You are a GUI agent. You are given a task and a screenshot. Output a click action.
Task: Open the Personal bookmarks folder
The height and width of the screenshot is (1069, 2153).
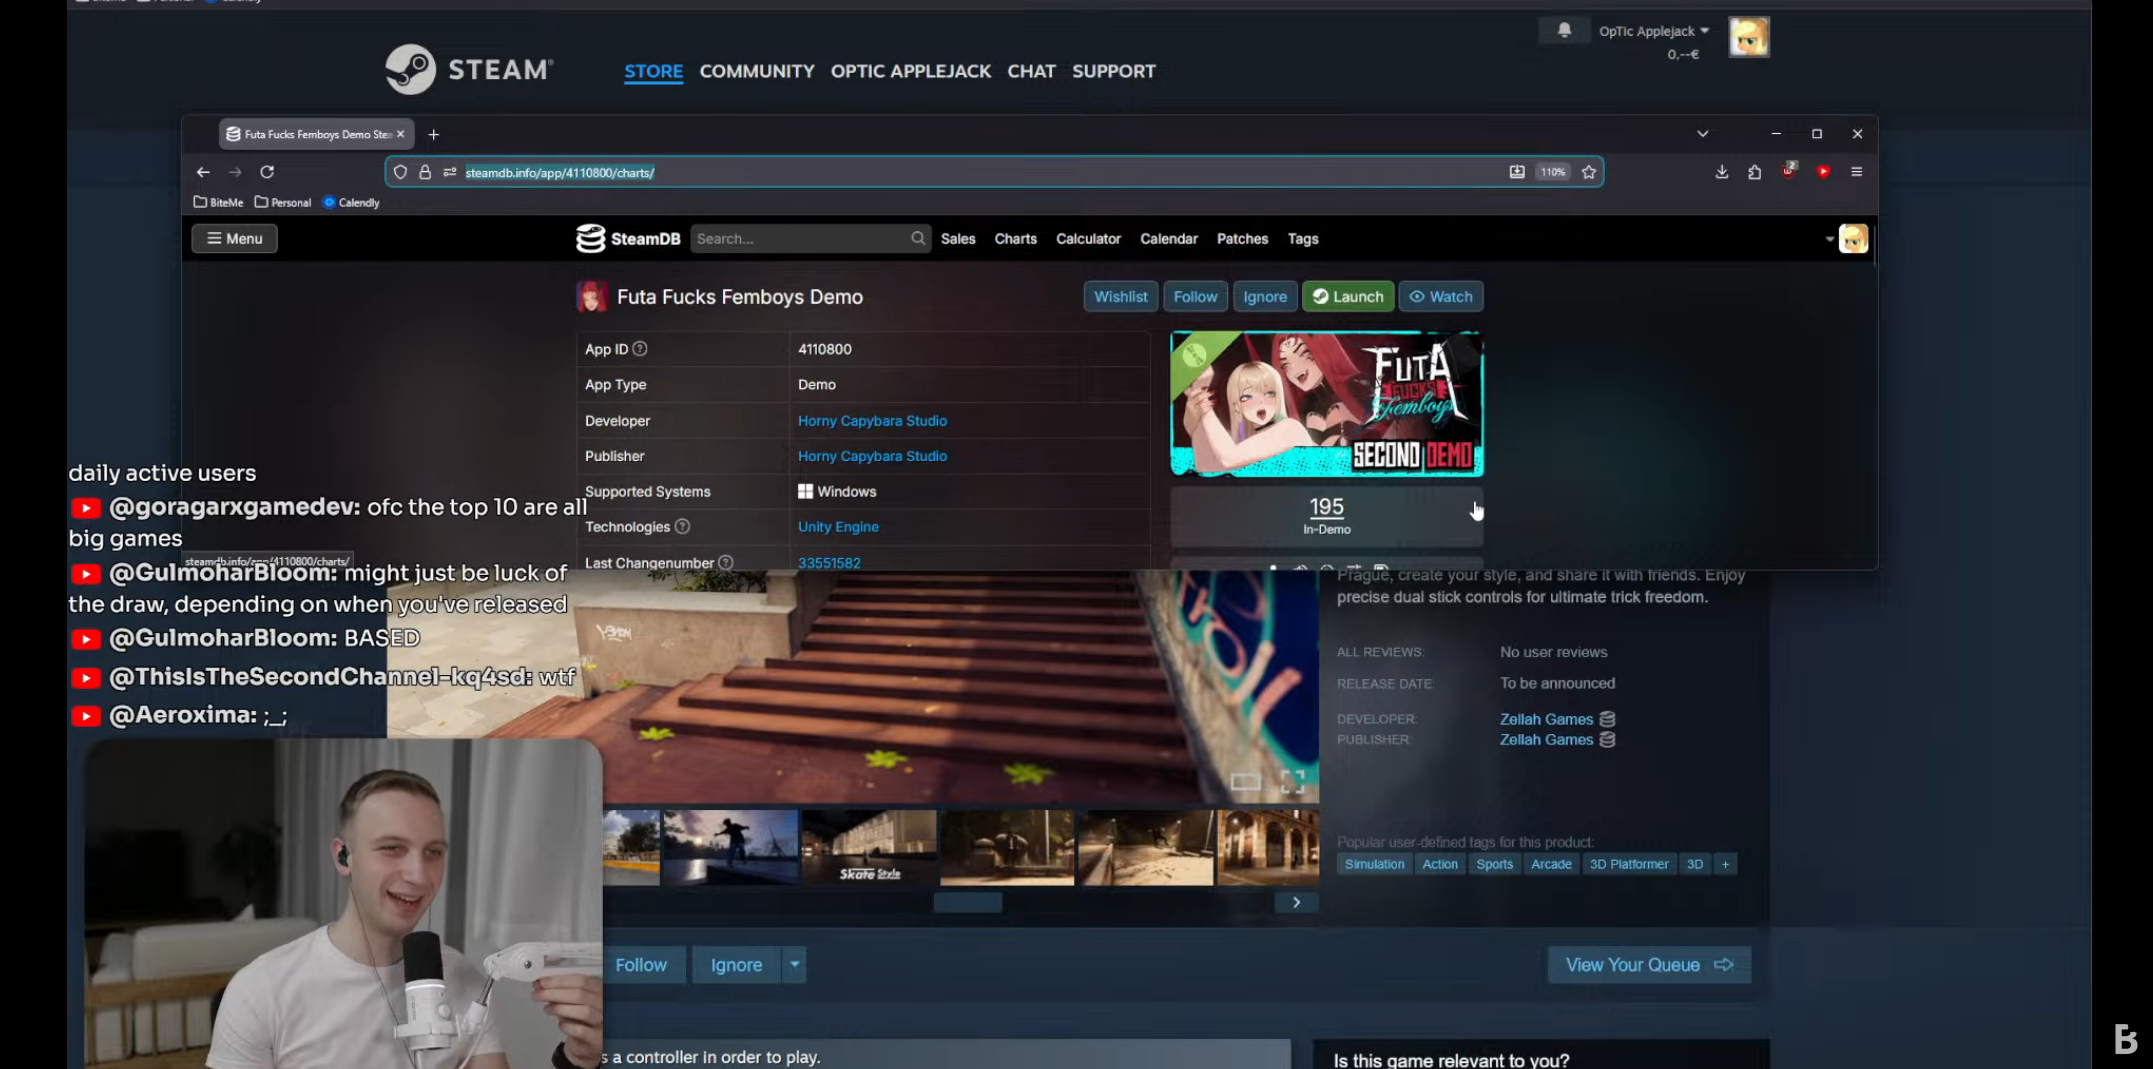tap(283, 202)
